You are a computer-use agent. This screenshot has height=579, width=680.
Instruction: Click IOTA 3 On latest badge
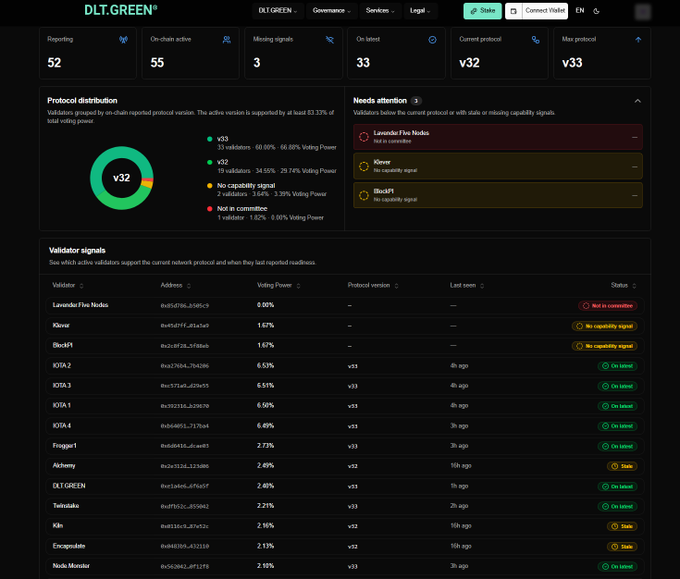[x=618, y=386]
